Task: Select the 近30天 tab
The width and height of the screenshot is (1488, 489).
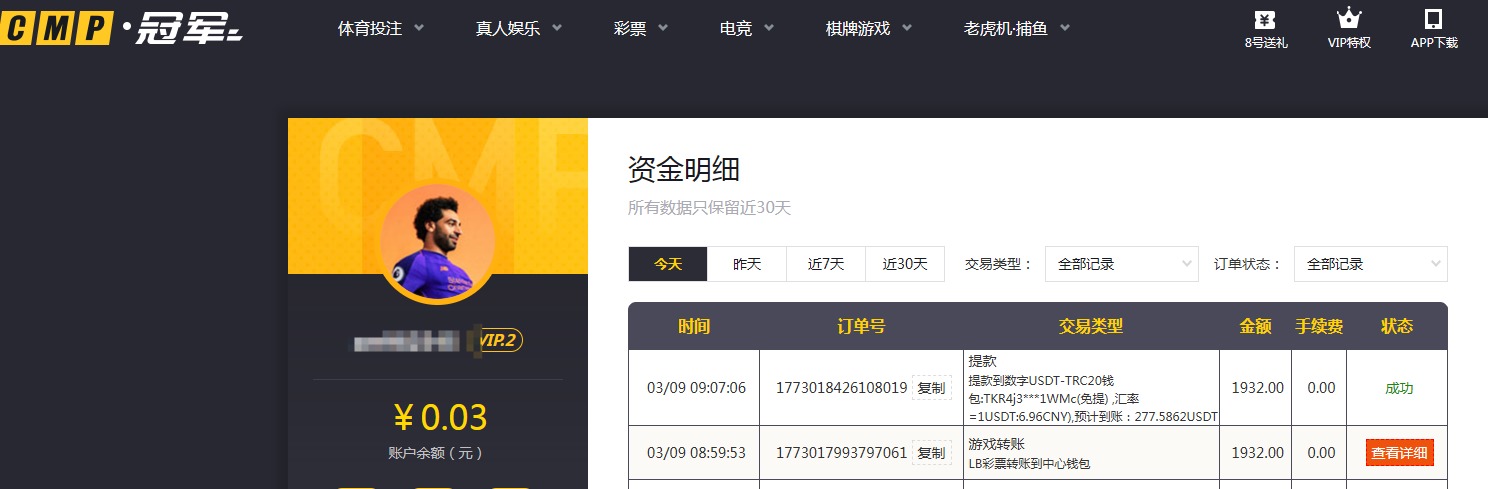Action: tap(905, 264)
